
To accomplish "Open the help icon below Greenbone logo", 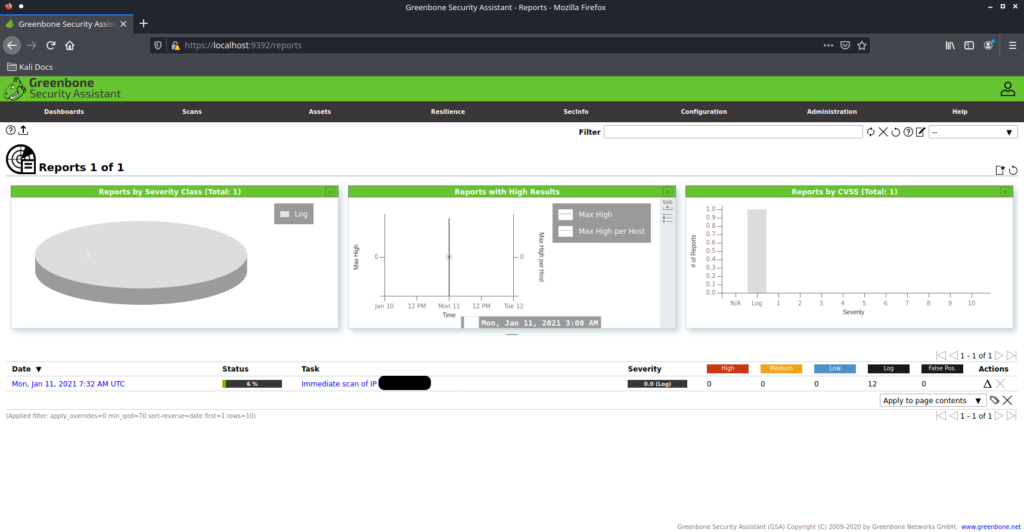I will pyautogui.click(x=10, y=130).
